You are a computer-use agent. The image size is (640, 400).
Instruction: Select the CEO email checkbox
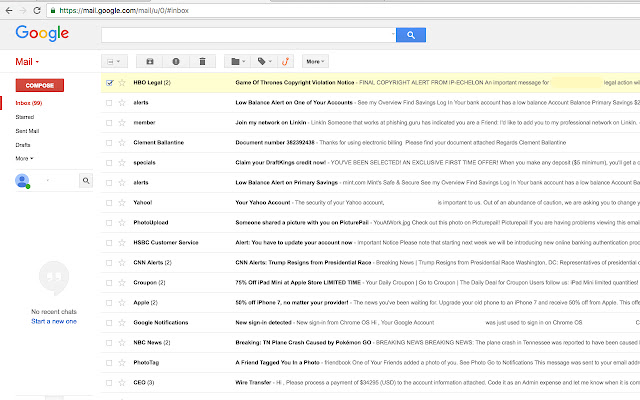(x=109, y=383)
